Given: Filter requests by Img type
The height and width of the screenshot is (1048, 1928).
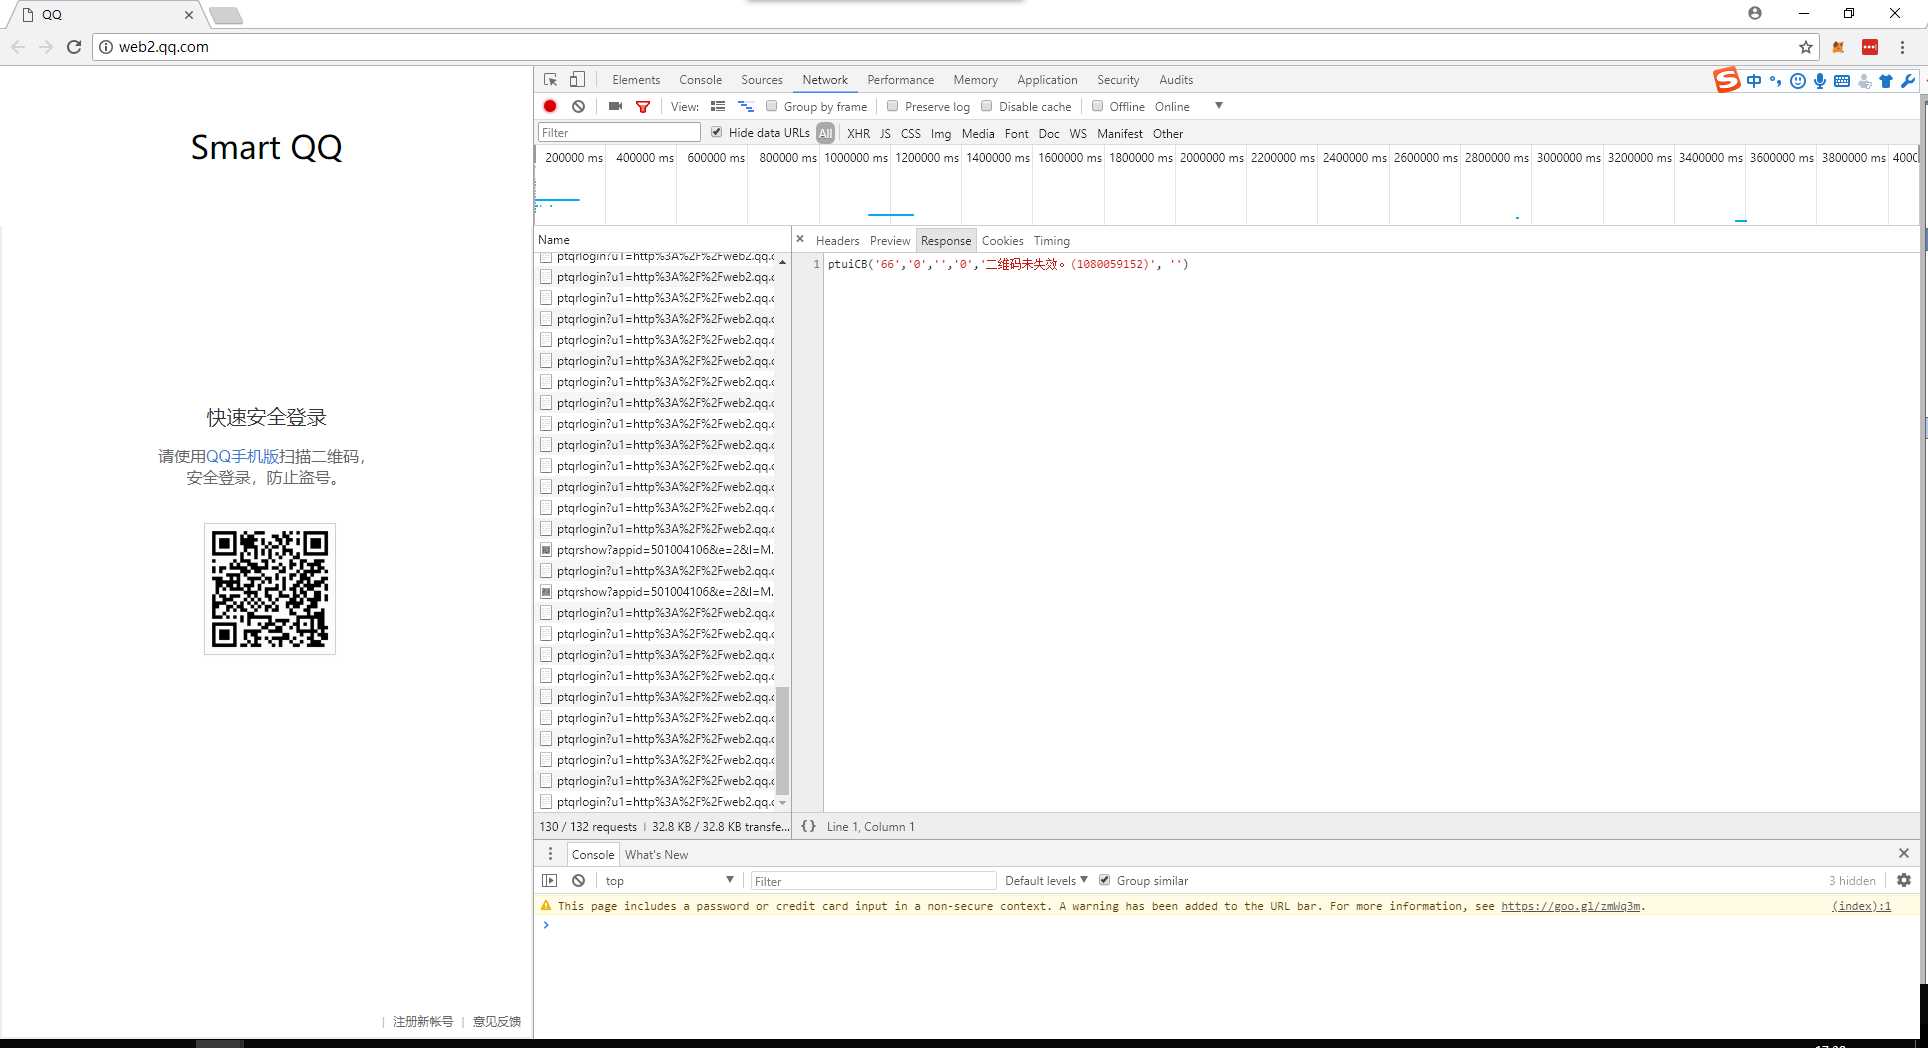Looking at the screenshot, I should (x=941, y=133).
